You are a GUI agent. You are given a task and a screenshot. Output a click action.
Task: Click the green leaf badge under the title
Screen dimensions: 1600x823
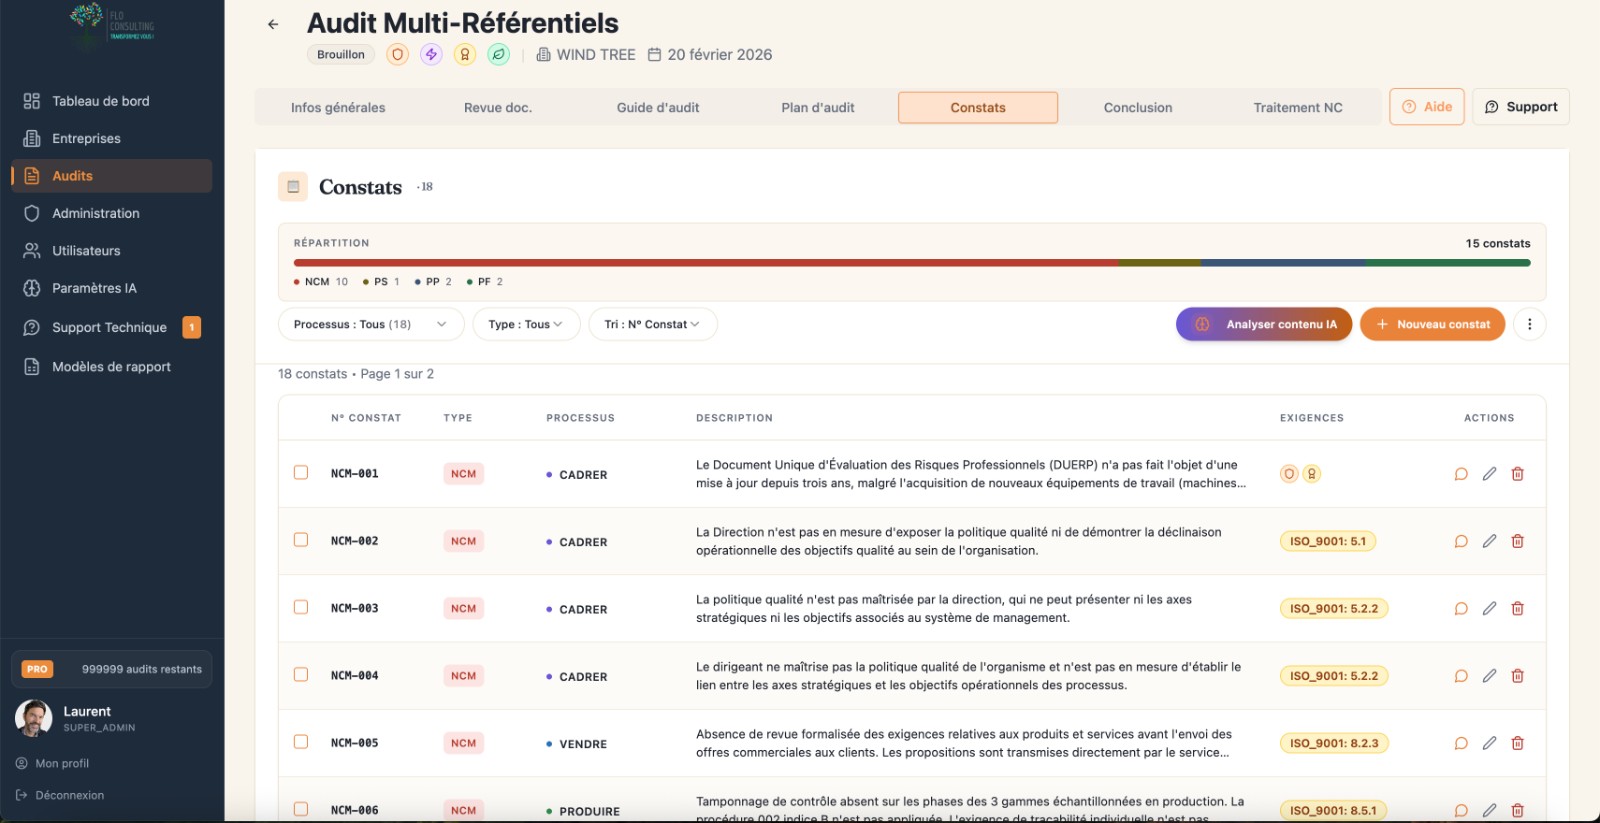click(x=498, y=55)
